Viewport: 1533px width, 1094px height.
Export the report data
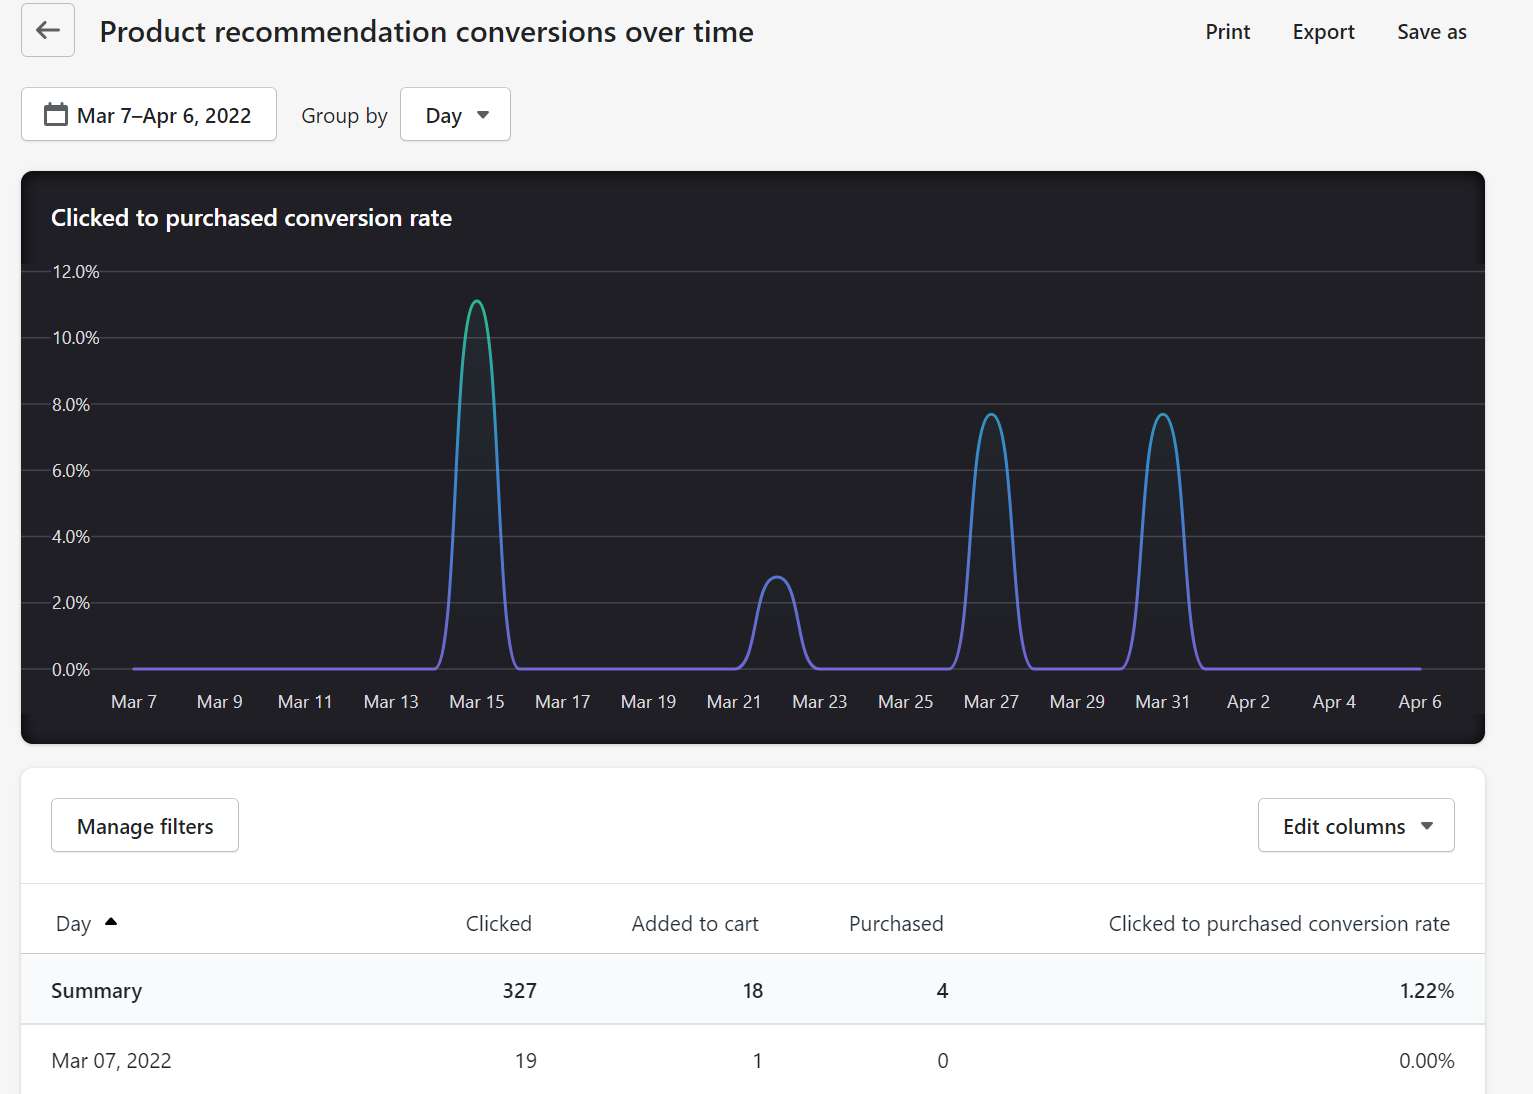point(1323,32)
